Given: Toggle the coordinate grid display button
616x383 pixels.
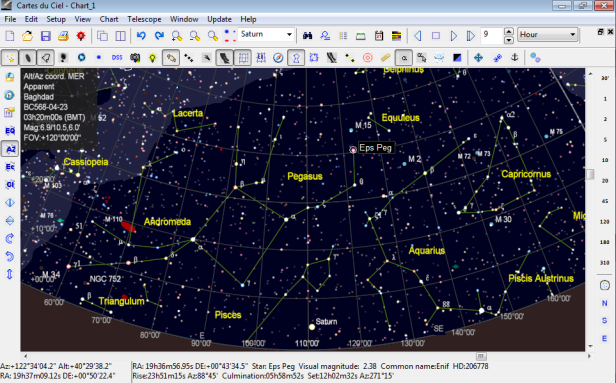Looking at the screenshot, I should 243,58.
